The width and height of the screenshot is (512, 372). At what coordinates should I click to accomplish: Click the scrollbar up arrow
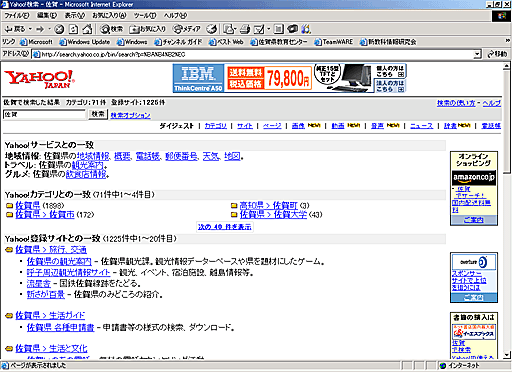point(507,66)
